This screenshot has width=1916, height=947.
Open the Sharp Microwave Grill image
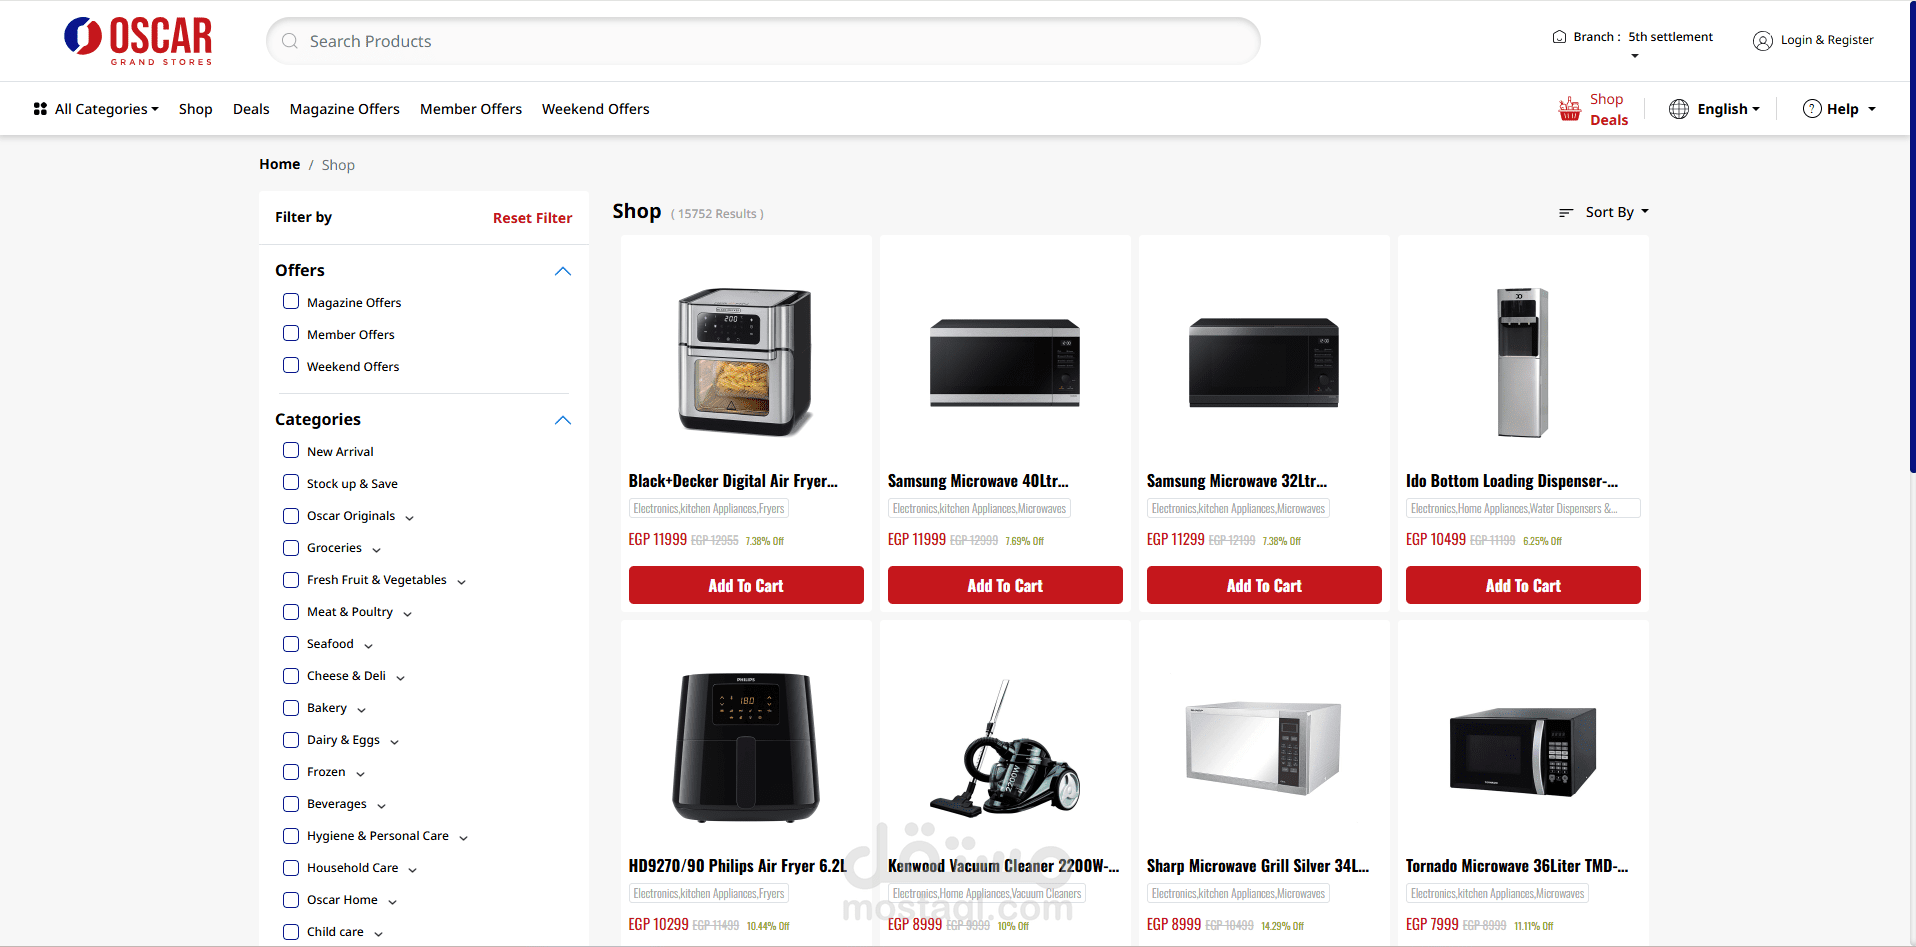[1264, 747]
